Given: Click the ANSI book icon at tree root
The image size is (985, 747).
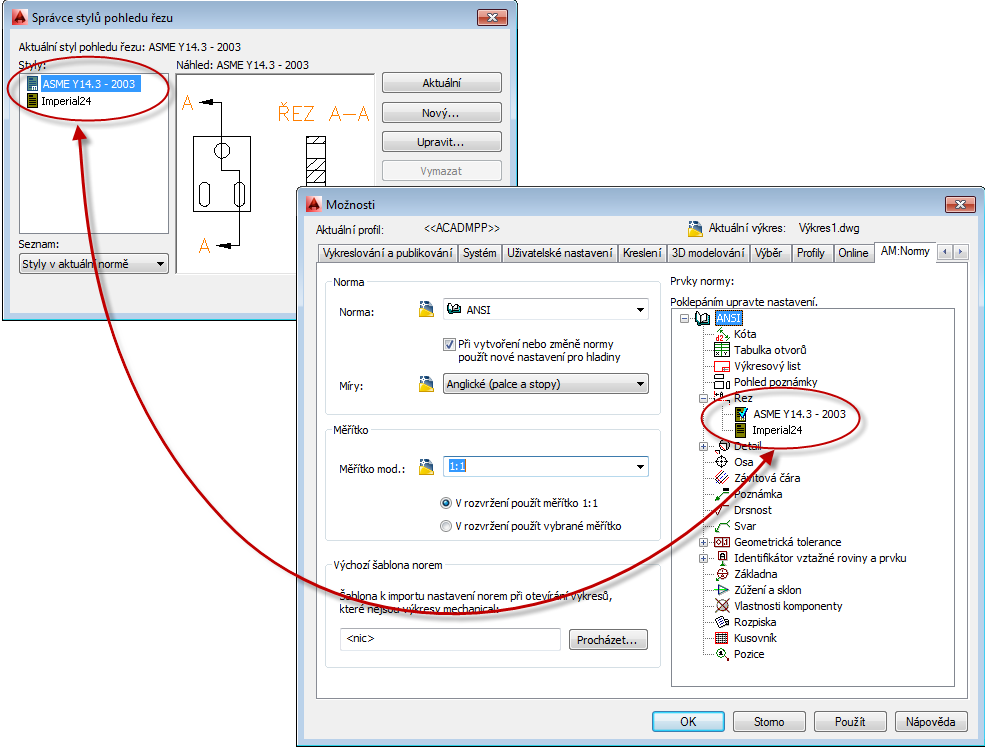Looking at the screenshot, I should click(702, 319).
